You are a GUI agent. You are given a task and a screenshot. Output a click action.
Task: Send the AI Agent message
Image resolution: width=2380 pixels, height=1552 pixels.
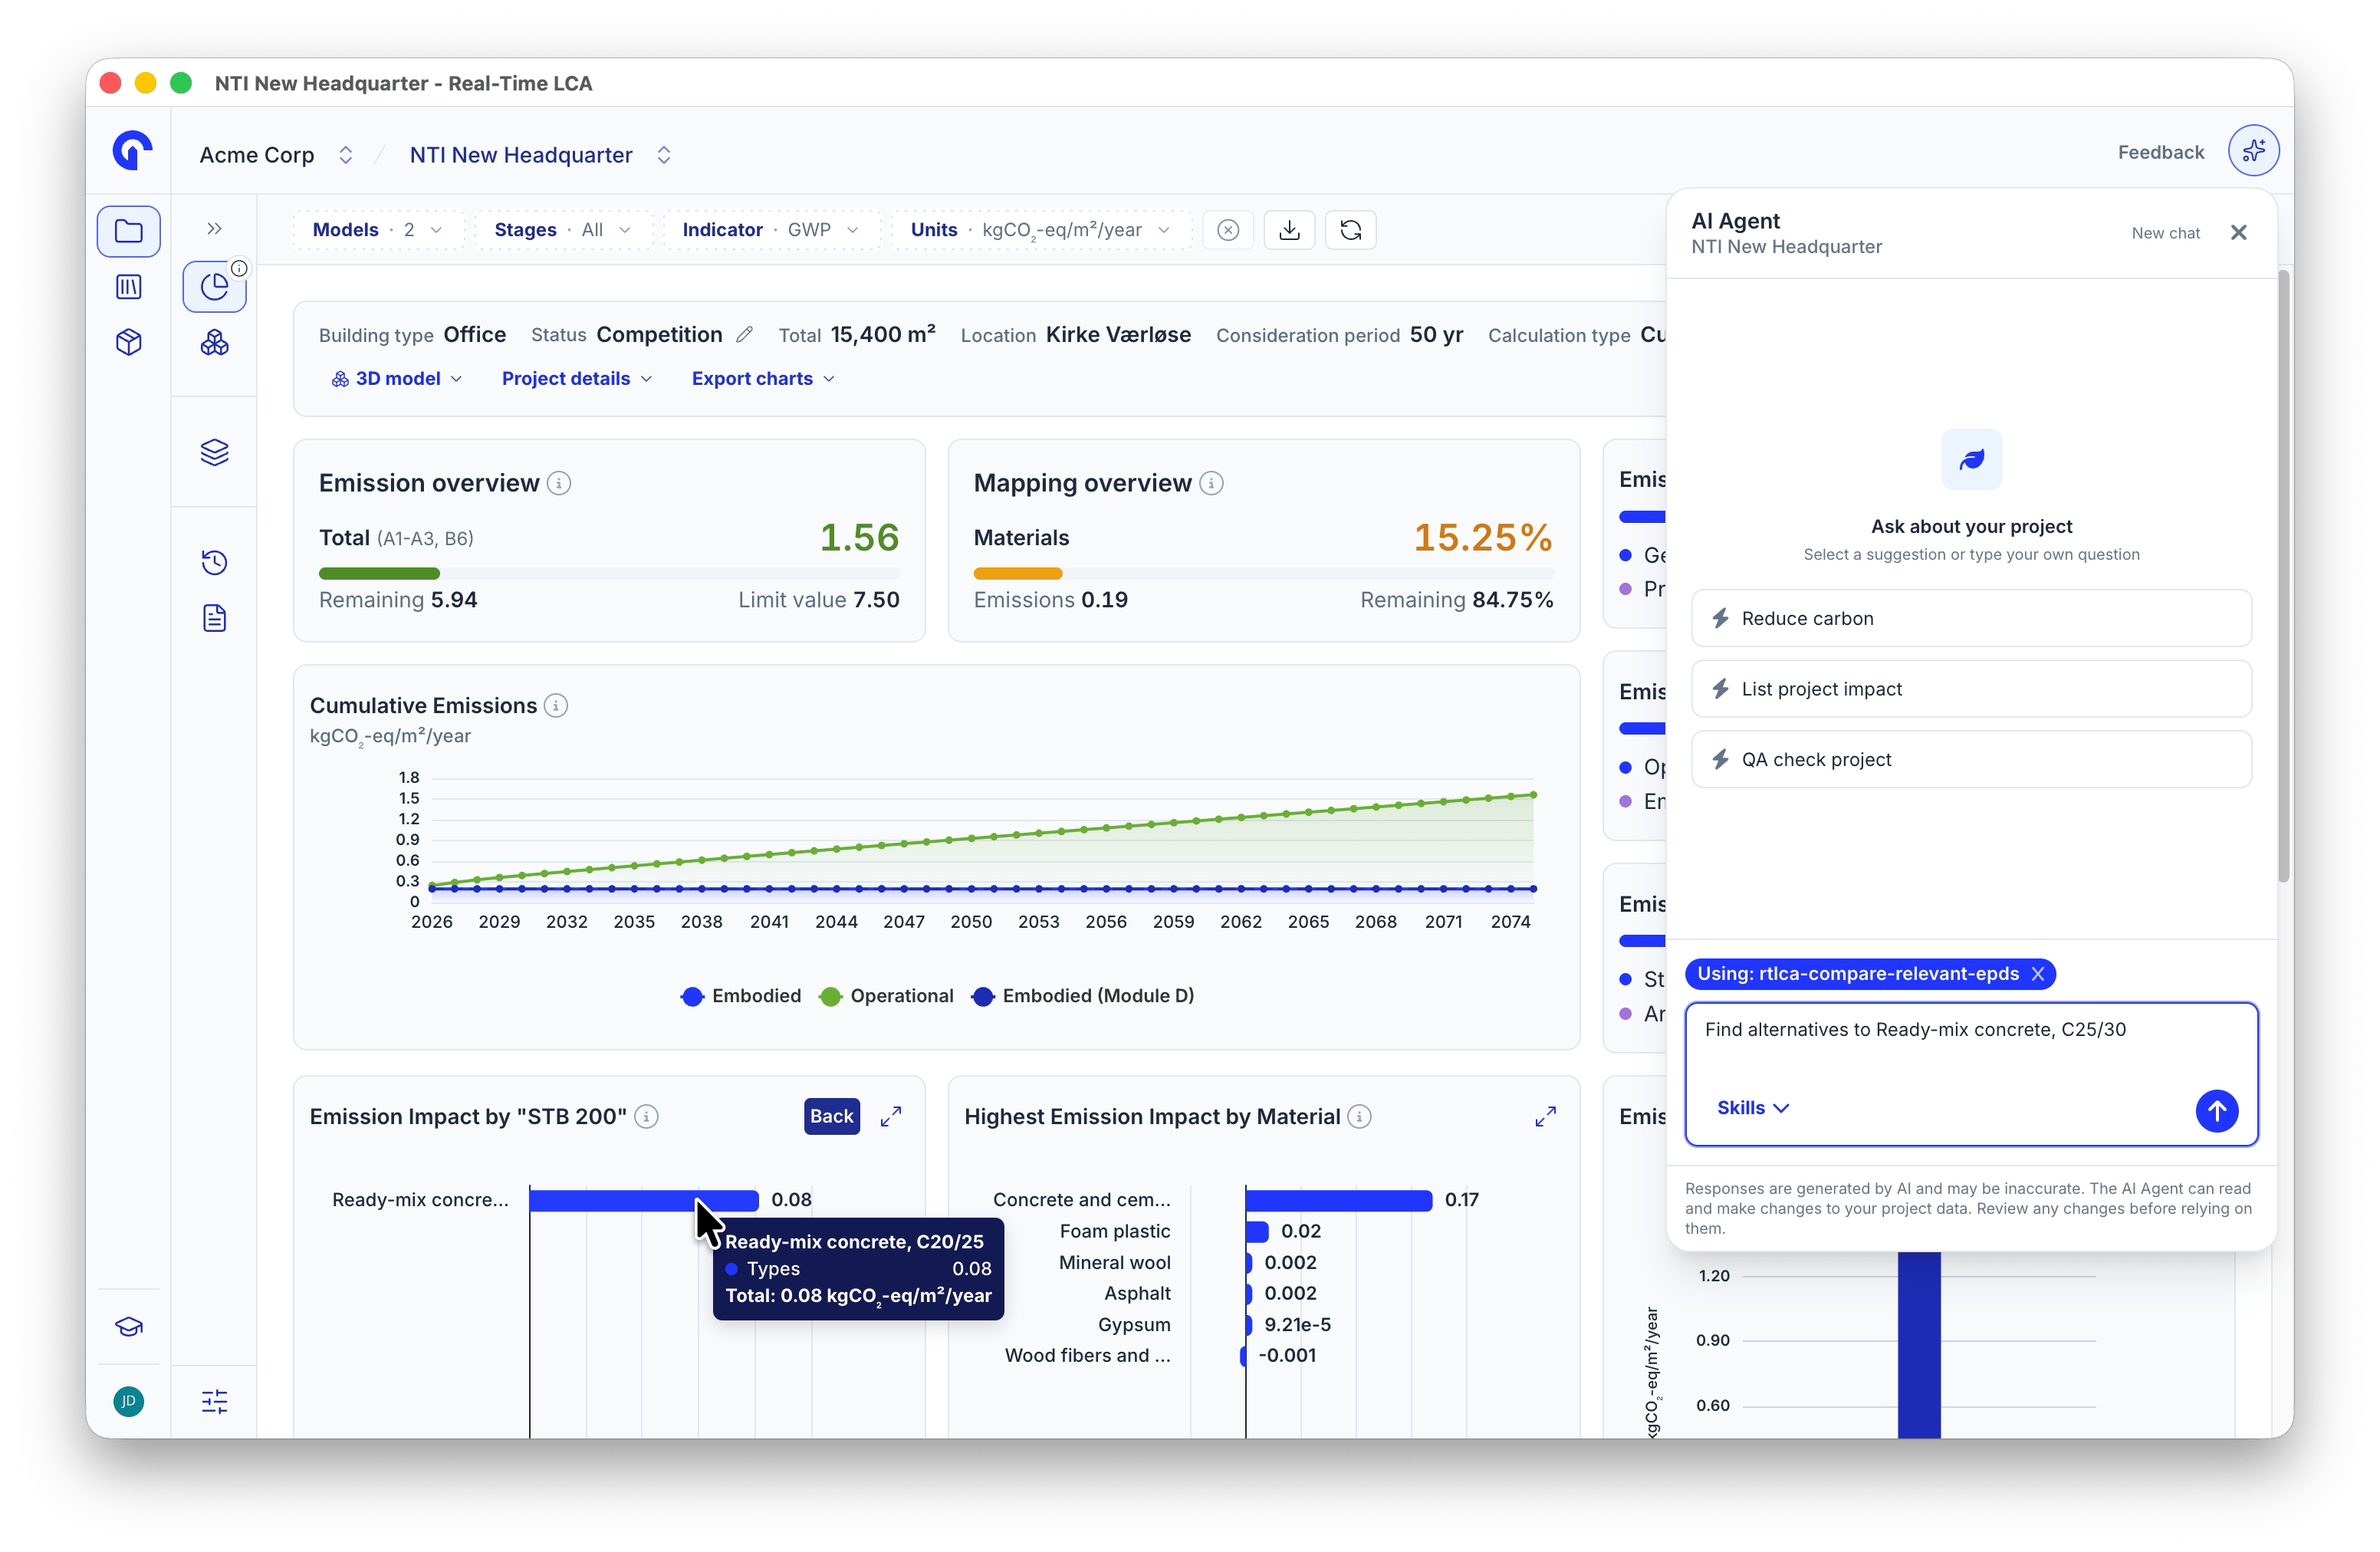(x=2216, y=1110)
